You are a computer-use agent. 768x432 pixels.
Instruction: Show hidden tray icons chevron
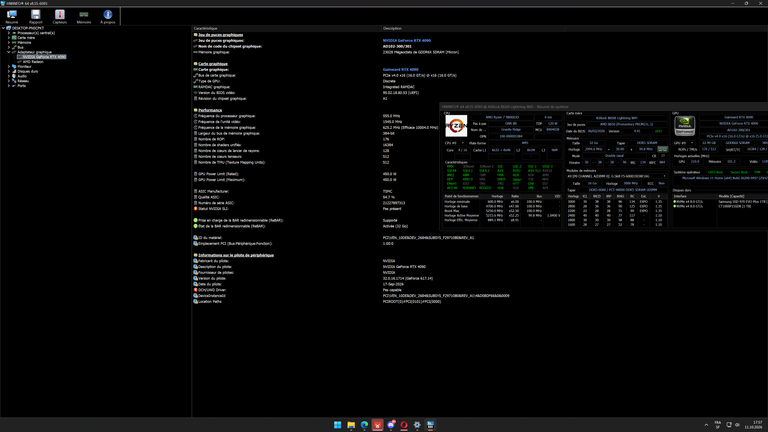tap(706, 425)
